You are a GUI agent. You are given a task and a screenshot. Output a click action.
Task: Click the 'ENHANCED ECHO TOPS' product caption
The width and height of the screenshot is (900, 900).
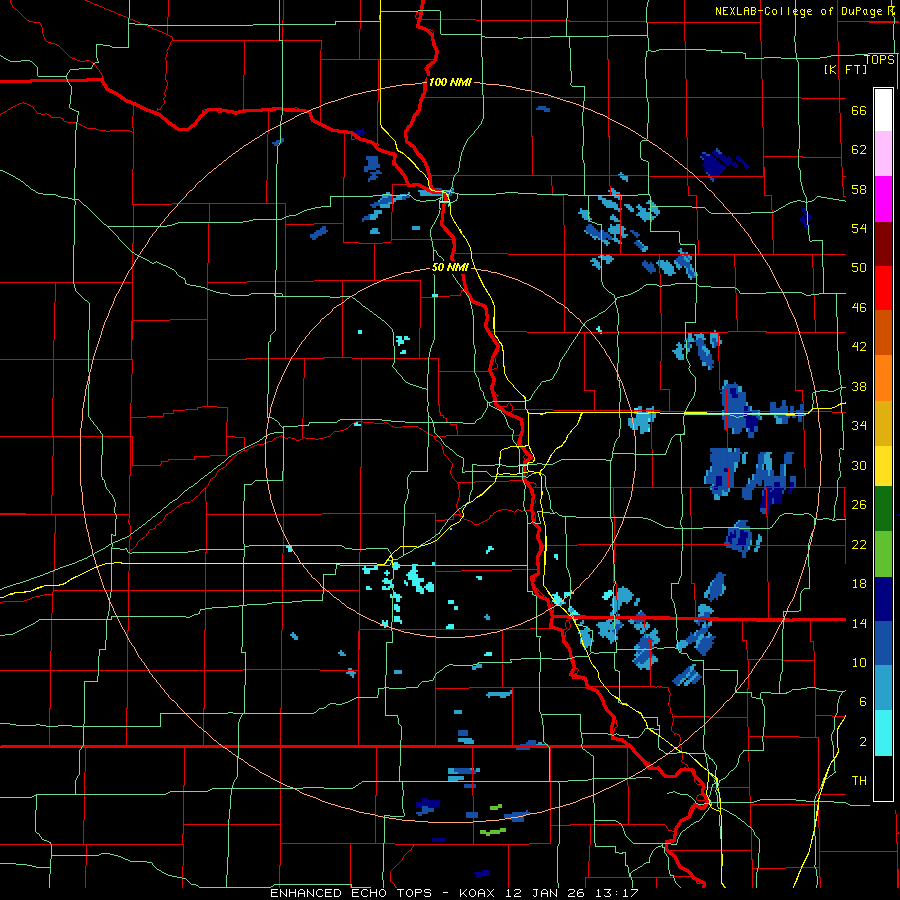click(x=351, y=893)
